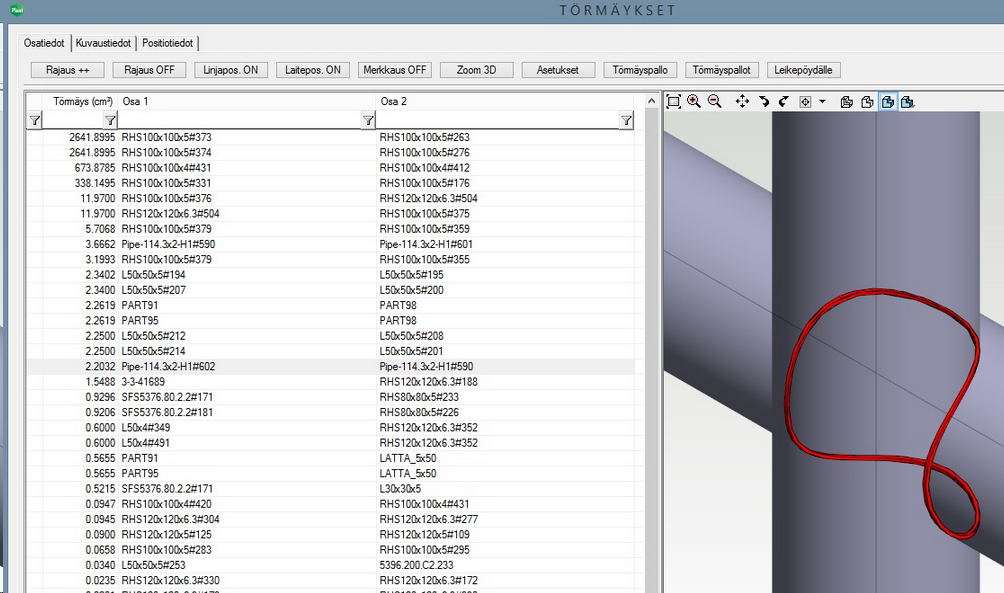The width and height of the screenshot is (1004, 593).
Task: Open the Törmäys column filter
Action: (x=110, y=120)
